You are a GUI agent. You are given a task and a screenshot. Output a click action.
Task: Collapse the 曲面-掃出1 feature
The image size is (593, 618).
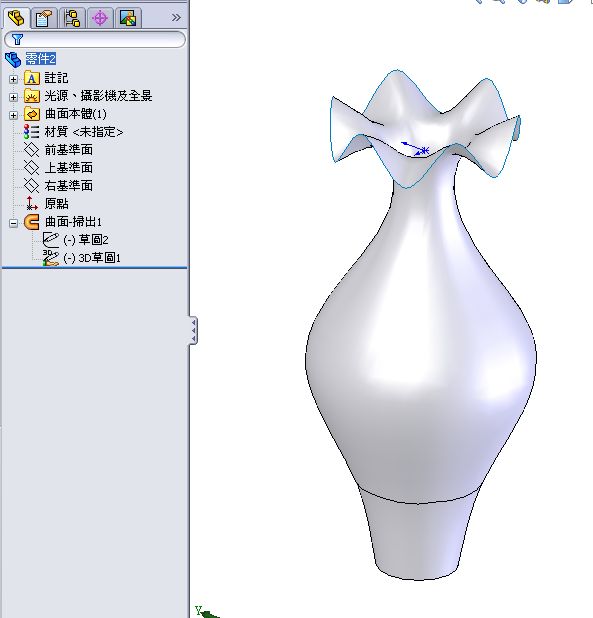pos(13,223)
